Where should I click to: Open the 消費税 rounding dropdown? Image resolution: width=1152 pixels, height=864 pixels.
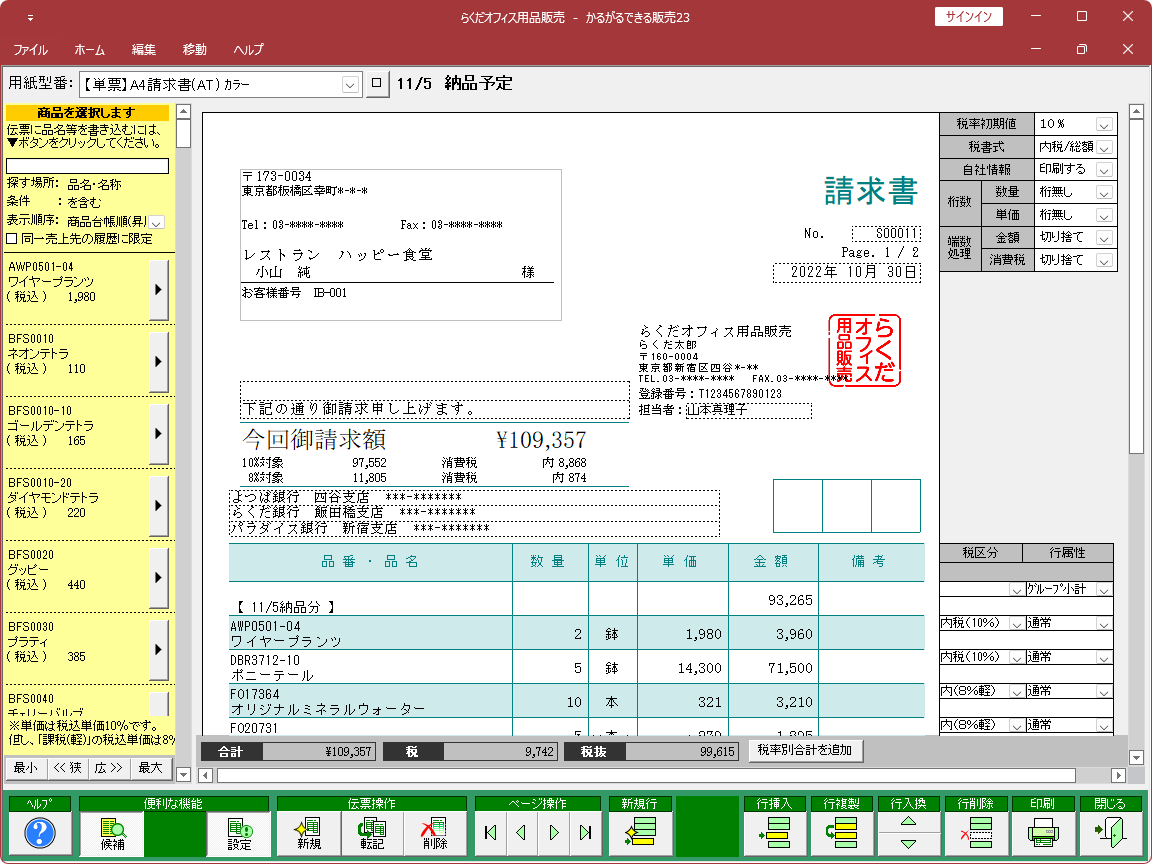(x=1104, y=260)
